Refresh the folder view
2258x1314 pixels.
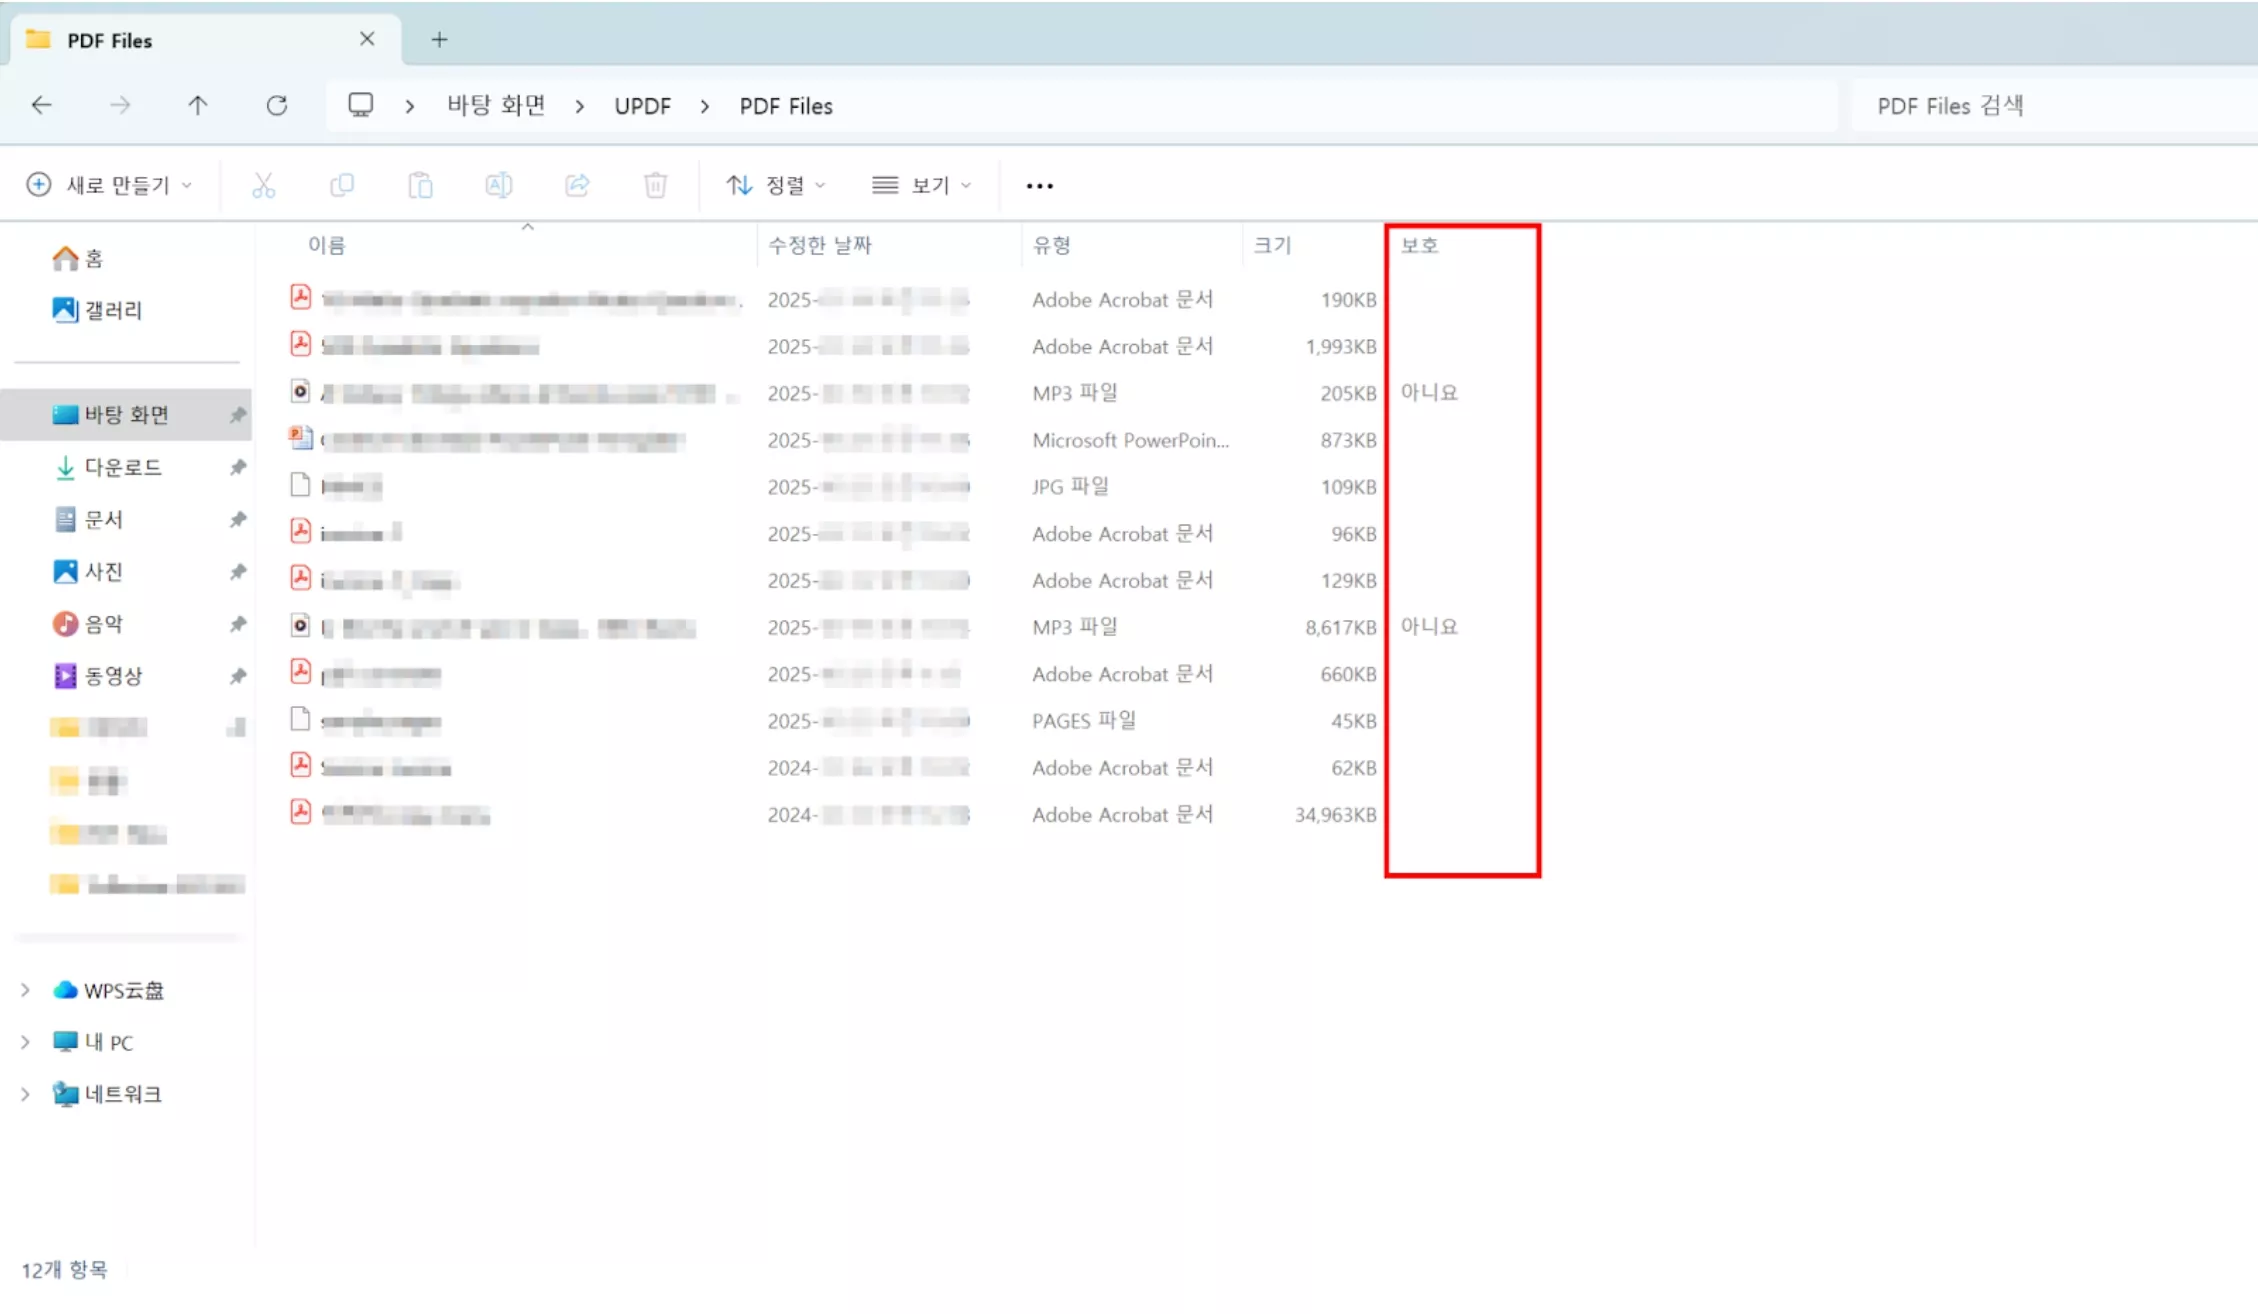[278, 105]
